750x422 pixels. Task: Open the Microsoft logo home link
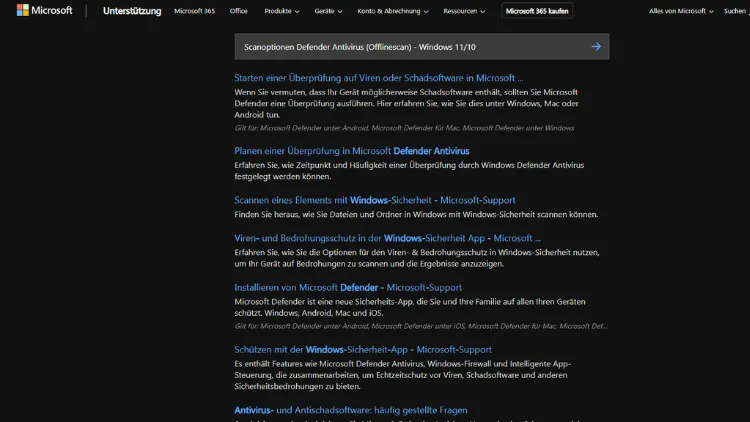[x=44, y=10]
